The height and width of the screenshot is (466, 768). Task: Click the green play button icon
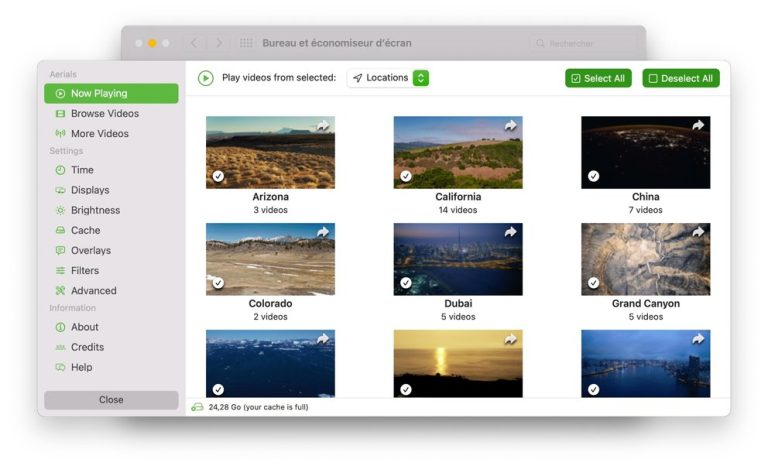point(206,78)
